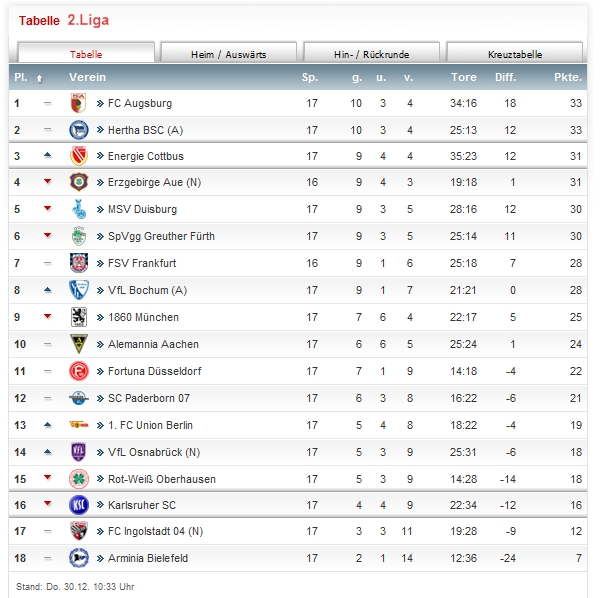The image size is (602, 598).
Task: Select the Tabelle tab
Action: coord(86,54)
